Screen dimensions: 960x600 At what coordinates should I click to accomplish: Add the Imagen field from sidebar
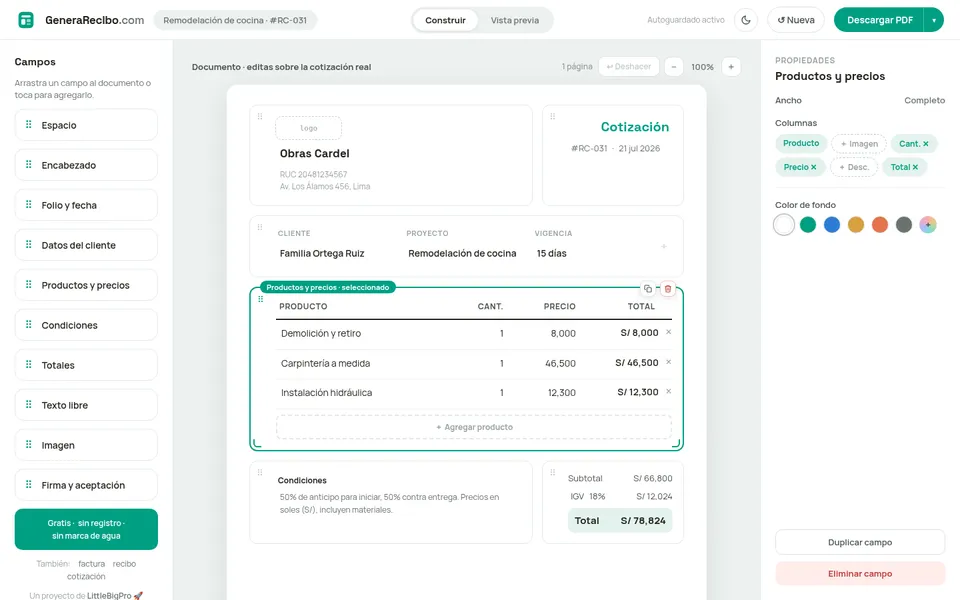tap(86, 445)
